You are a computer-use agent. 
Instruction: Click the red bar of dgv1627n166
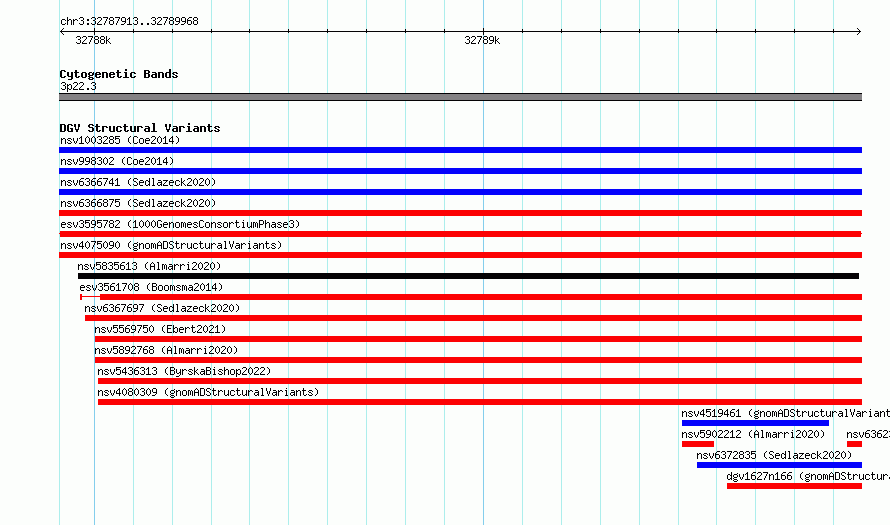pyautogui.click(x=795, y=486)
